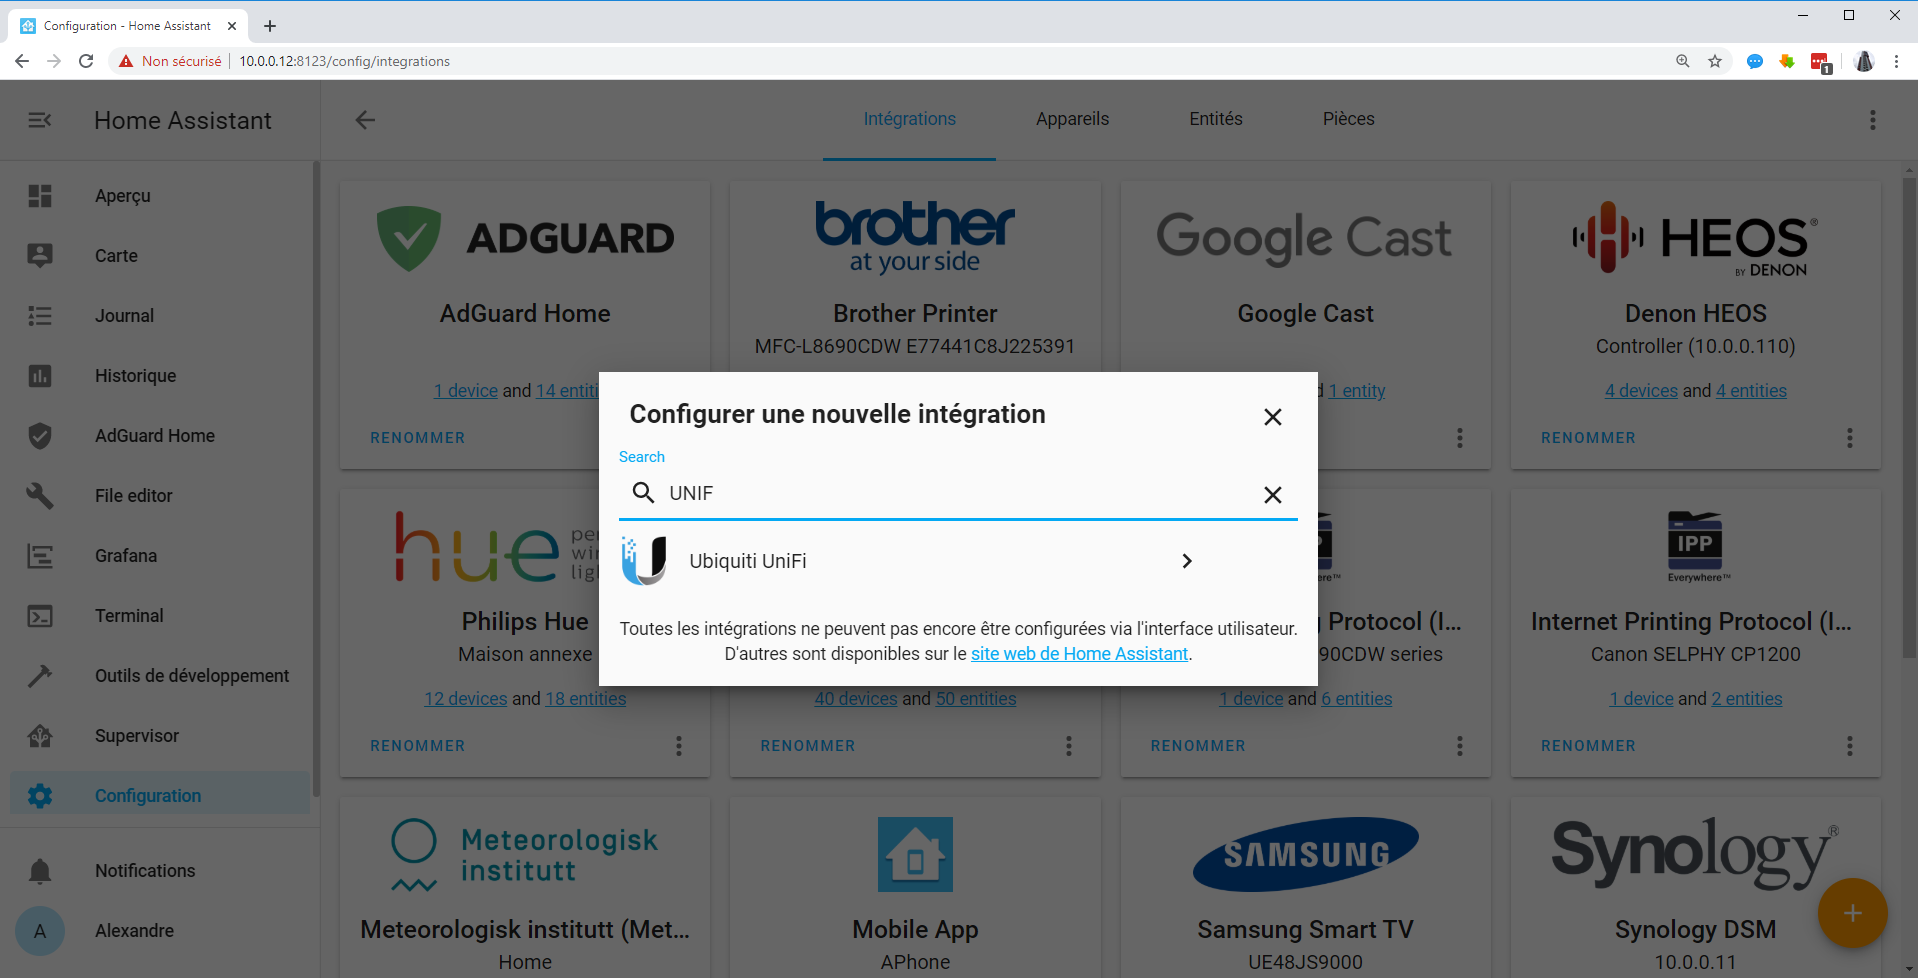The width and height of the screenshot is (1918, 978).
Task: Bookmark this page with the star icon
Action: tap(1715, 61)
